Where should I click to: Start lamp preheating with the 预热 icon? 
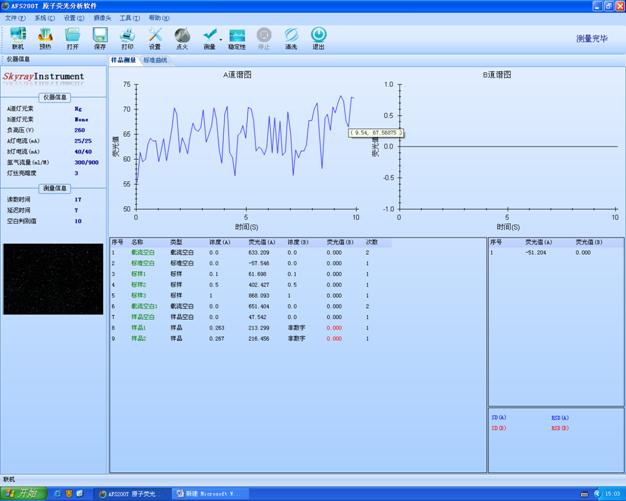[x=45, y=38]
